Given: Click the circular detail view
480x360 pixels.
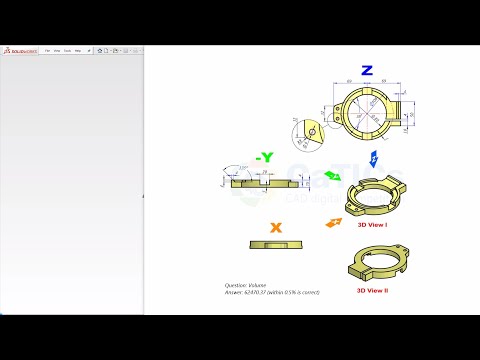Looking at the screenshot, I should tap(308, 135).
